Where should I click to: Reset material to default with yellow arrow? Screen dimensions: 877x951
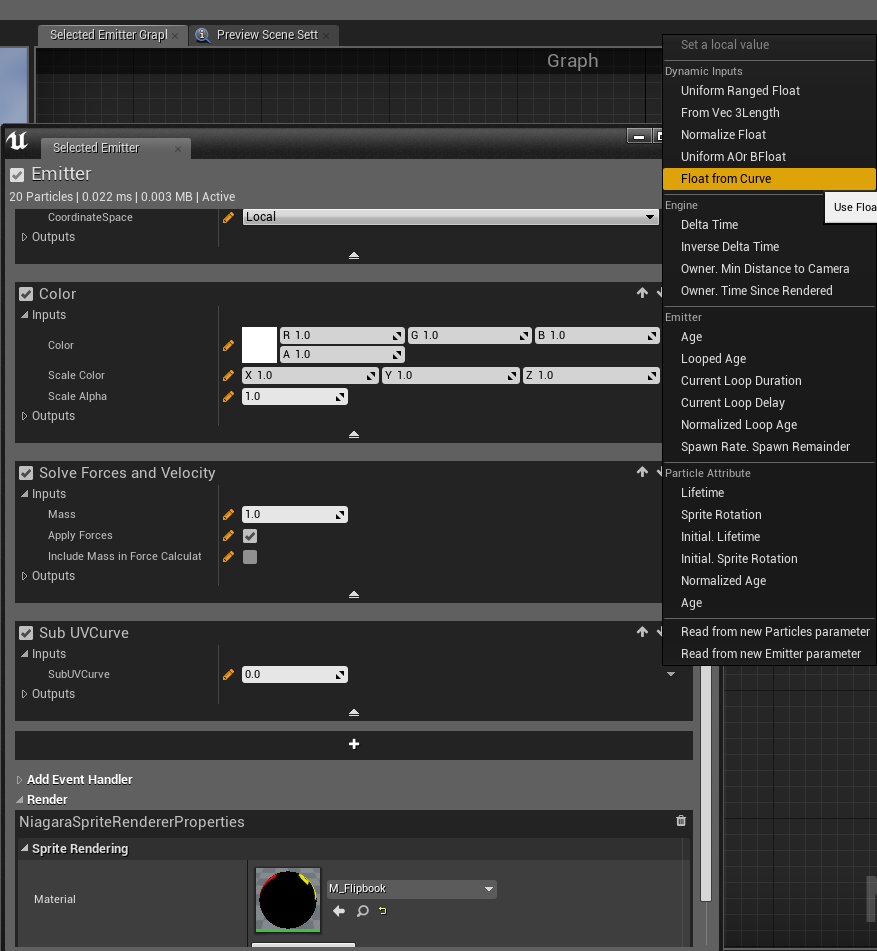(383, 911)
